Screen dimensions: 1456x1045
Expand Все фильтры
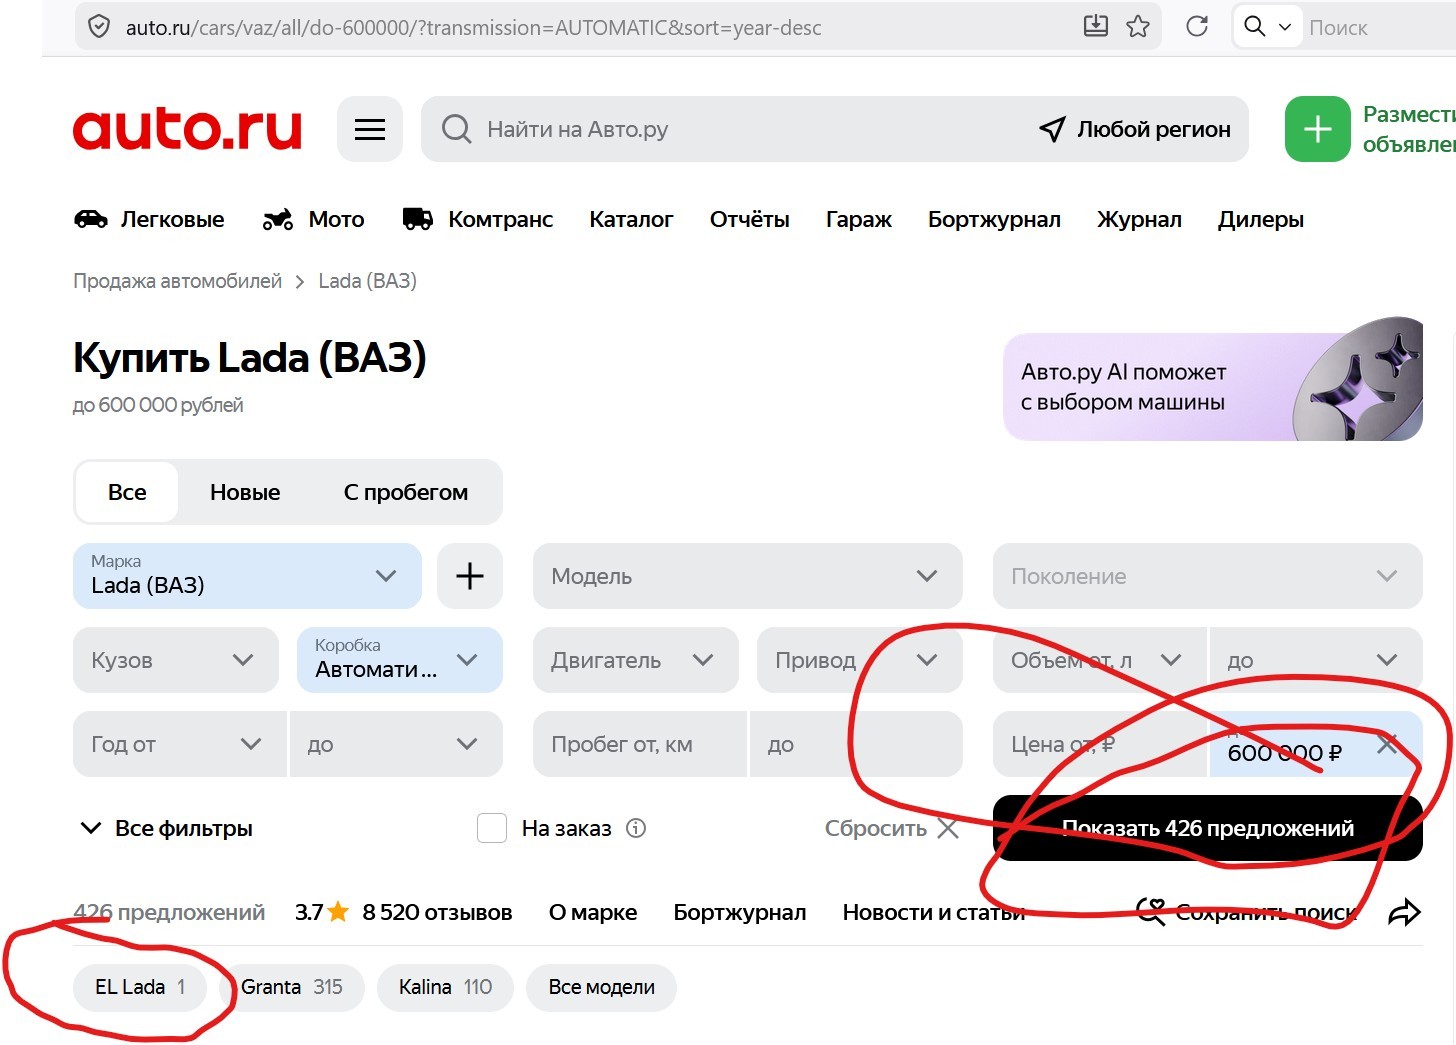tap(166, 828)
